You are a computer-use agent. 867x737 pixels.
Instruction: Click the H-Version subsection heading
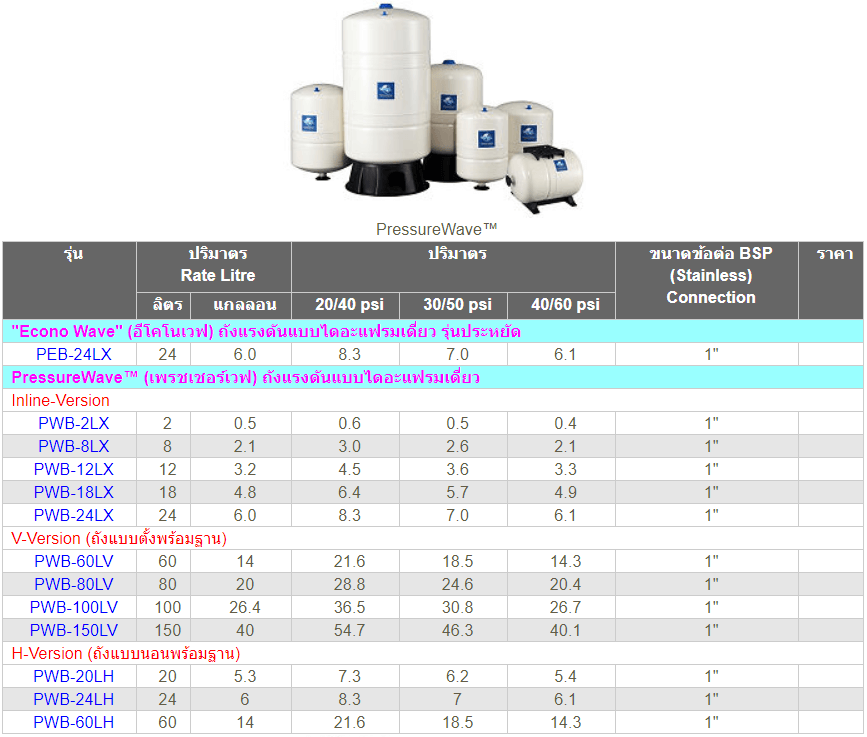point(125,653)
